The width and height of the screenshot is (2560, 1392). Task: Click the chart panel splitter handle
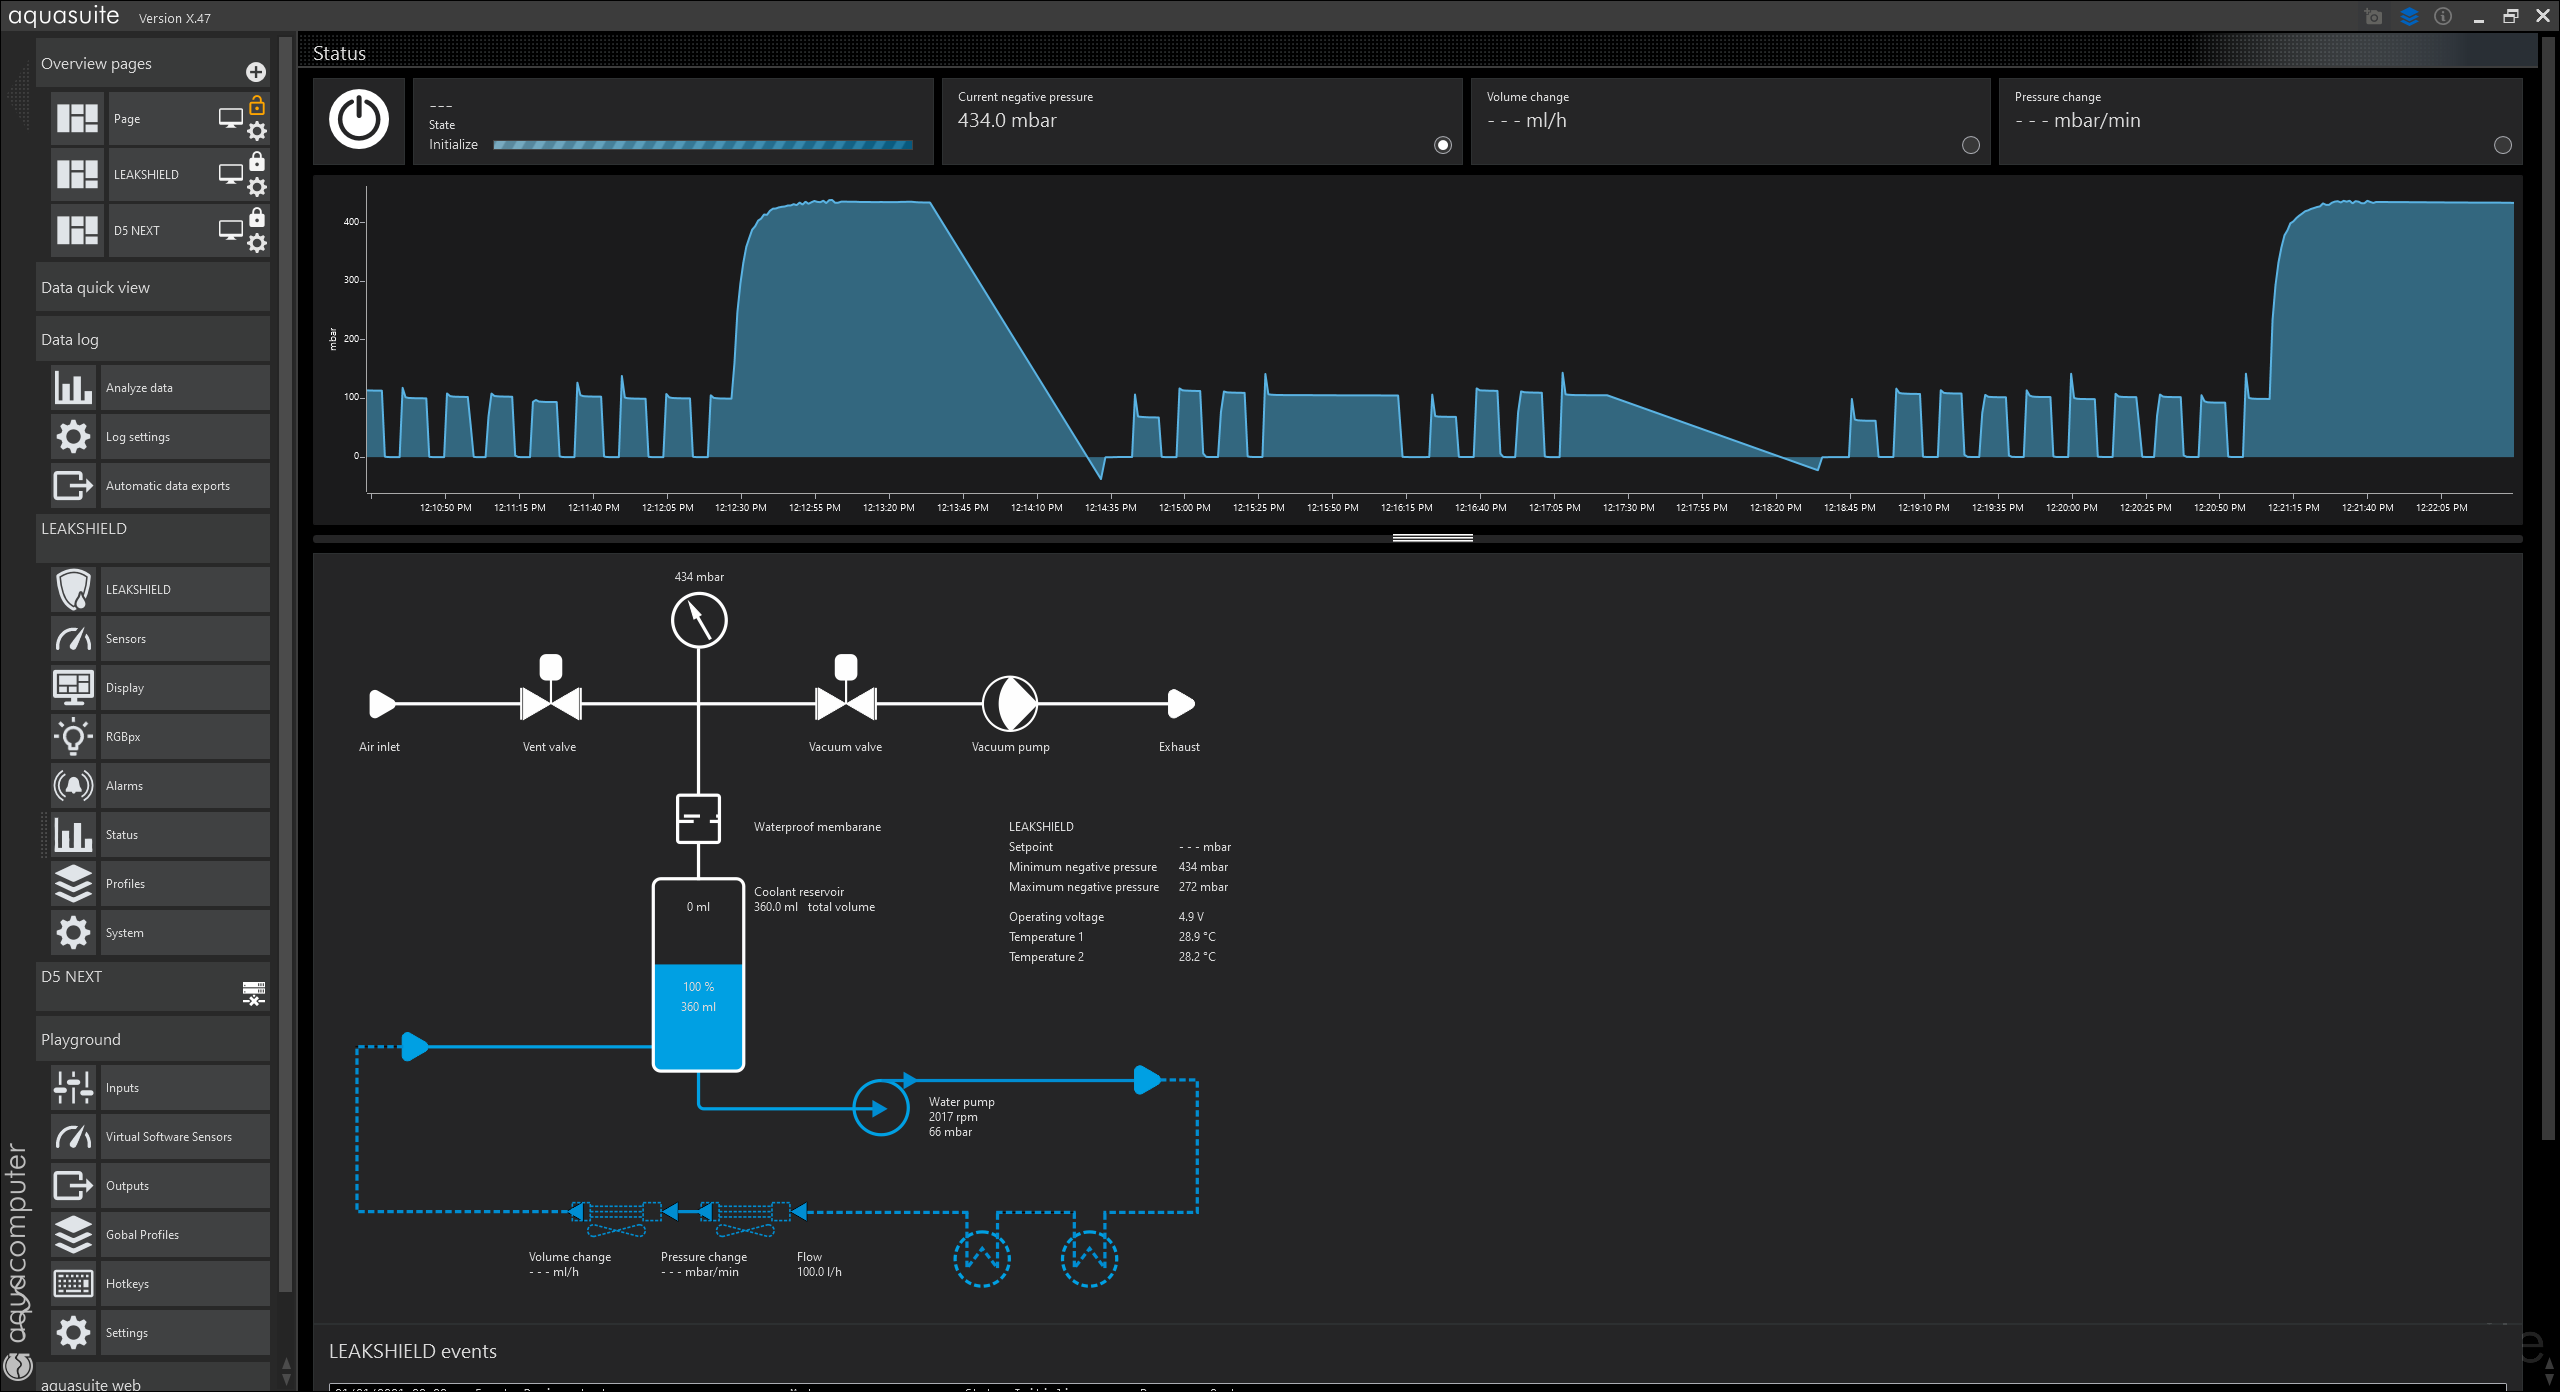click(x=1432, y=538)
